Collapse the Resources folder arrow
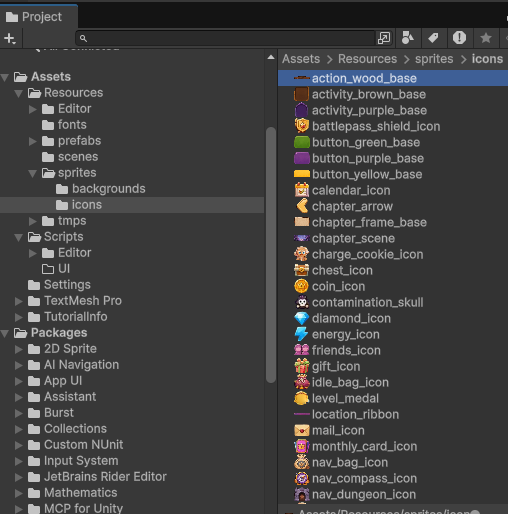Viewport: 508px width, 514px height. pos(19,93)
